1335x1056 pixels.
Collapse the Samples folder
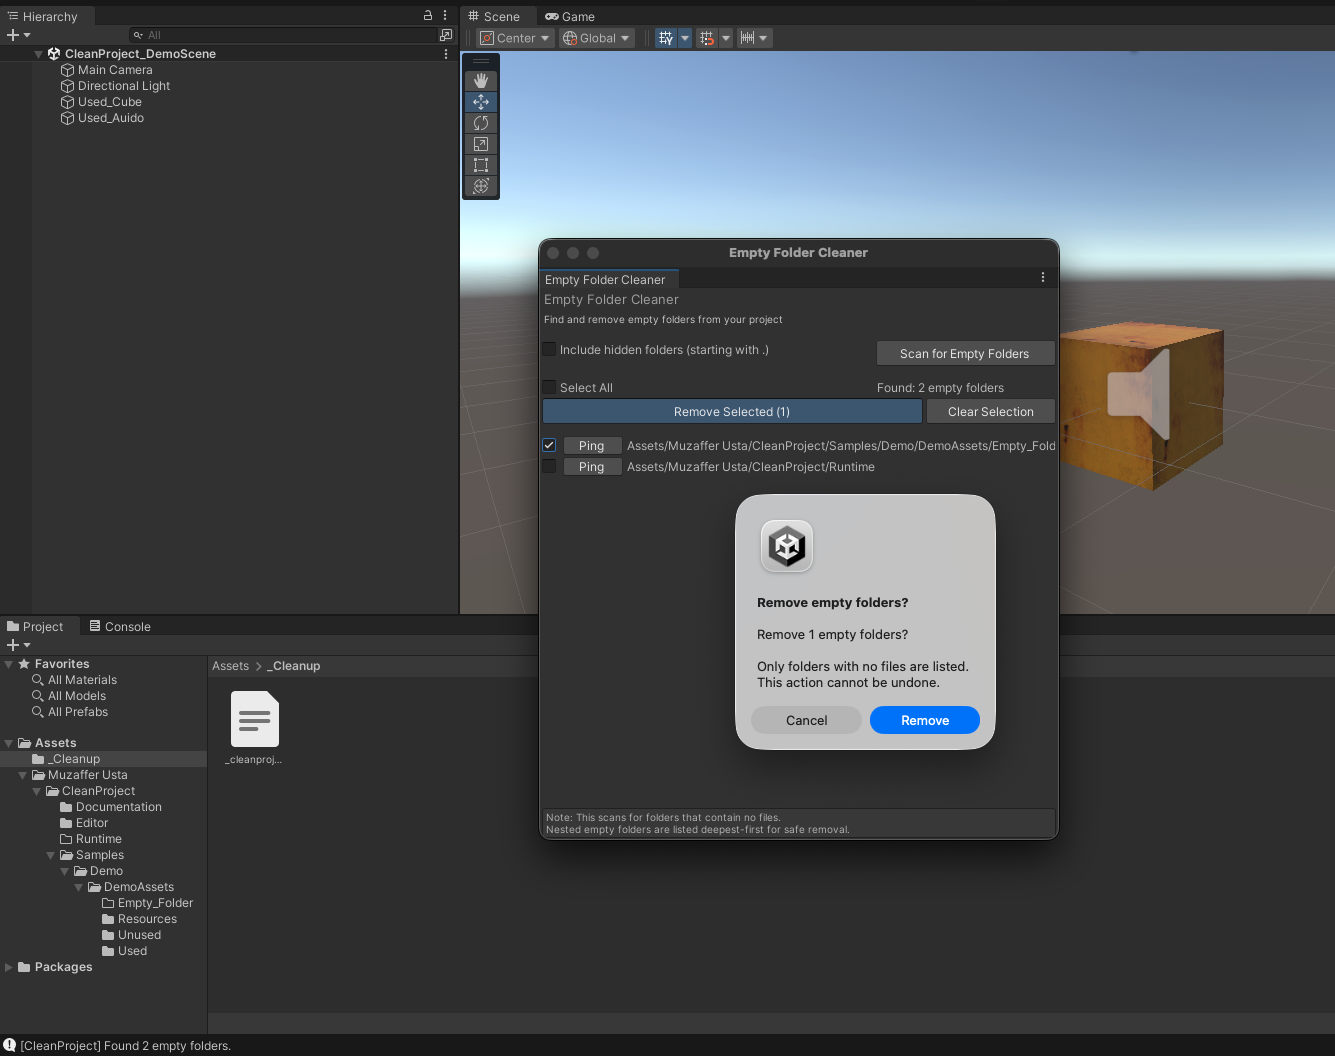tap(51, 855)
